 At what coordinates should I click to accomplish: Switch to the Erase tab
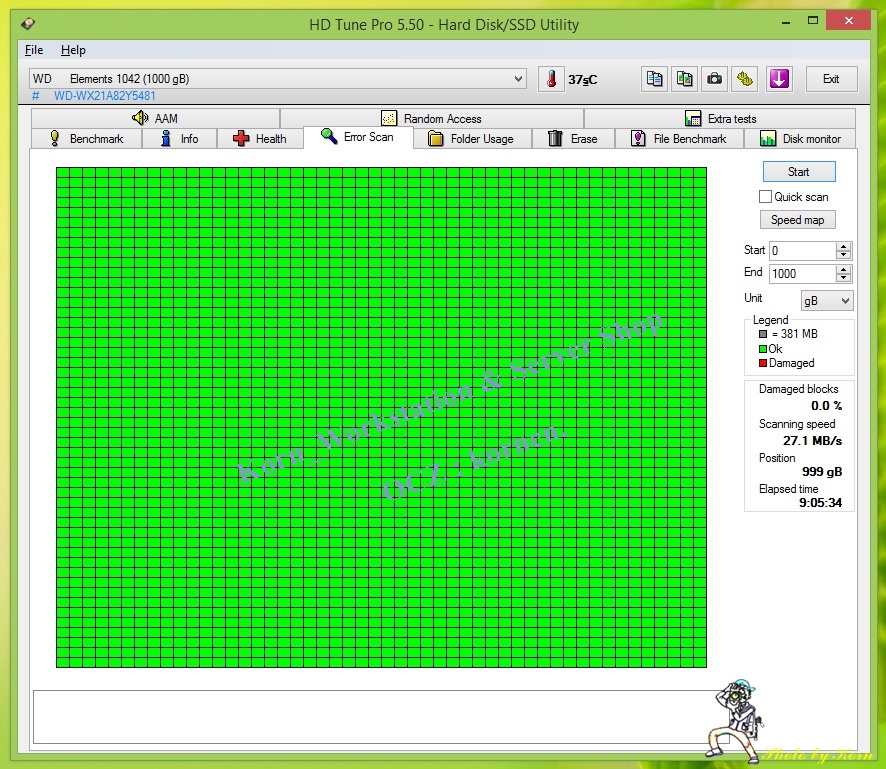(x=573, y=138)
